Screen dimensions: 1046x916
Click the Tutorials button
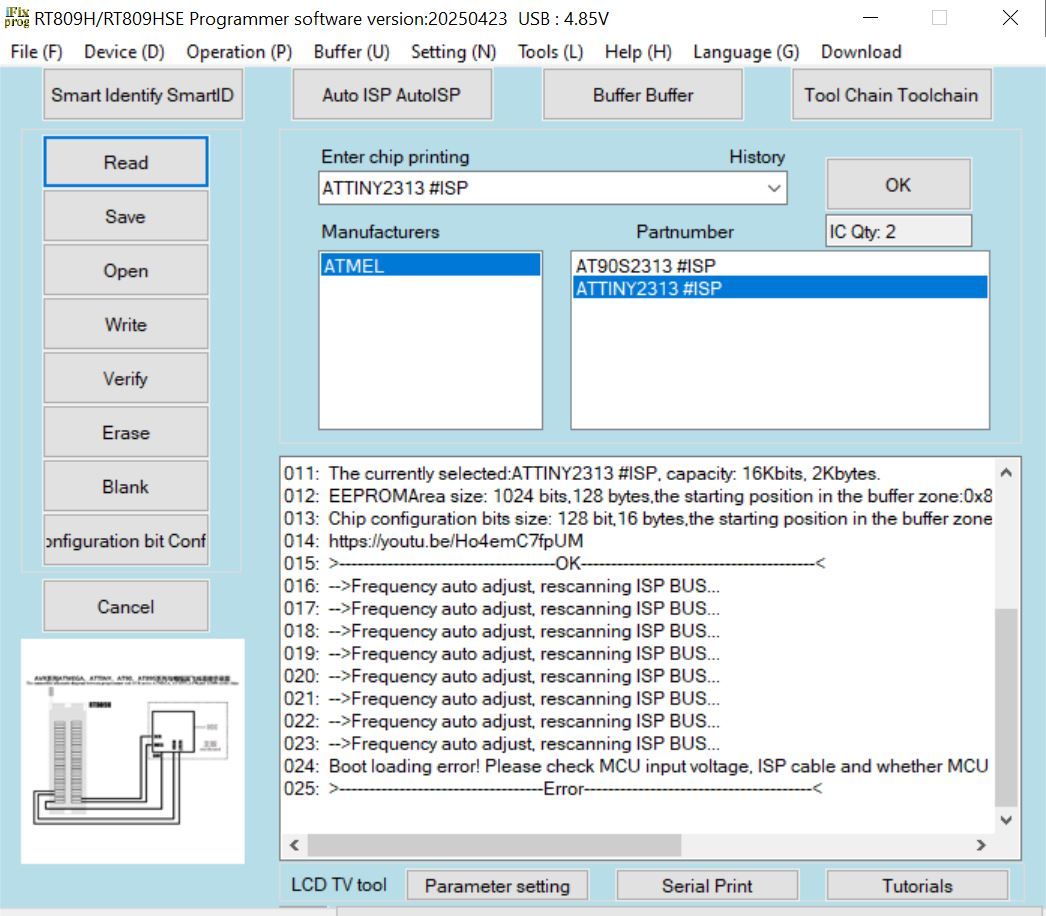(917, 885)
